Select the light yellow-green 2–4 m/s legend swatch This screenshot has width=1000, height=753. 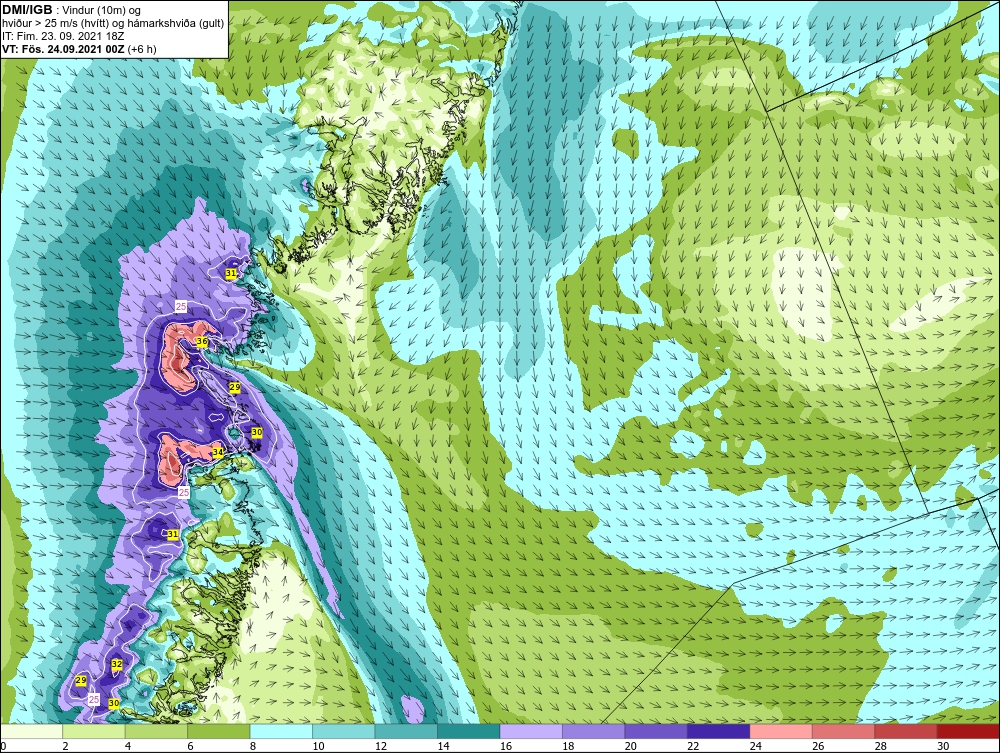click(x=94, y=731)
